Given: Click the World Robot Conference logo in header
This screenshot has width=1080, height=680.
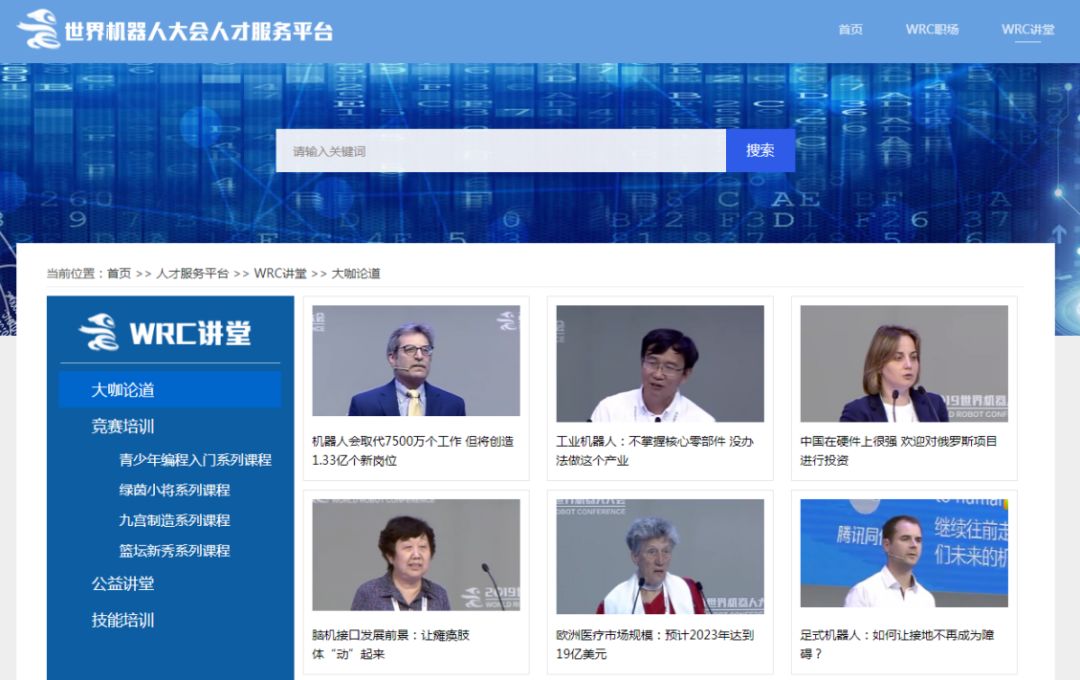Looking at the screenshot, I should click(175, 30).
